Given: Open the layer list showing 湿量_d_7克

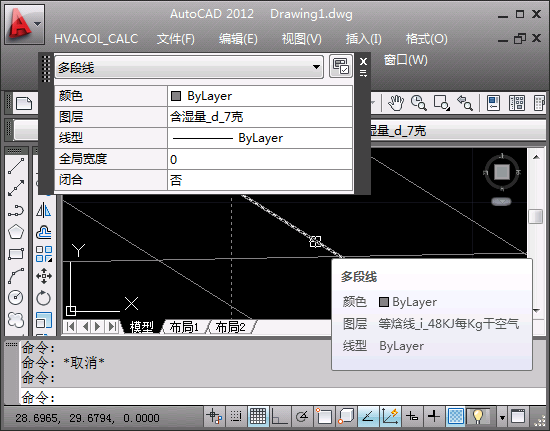Looking at the screenshot, I should pos(458,131).
